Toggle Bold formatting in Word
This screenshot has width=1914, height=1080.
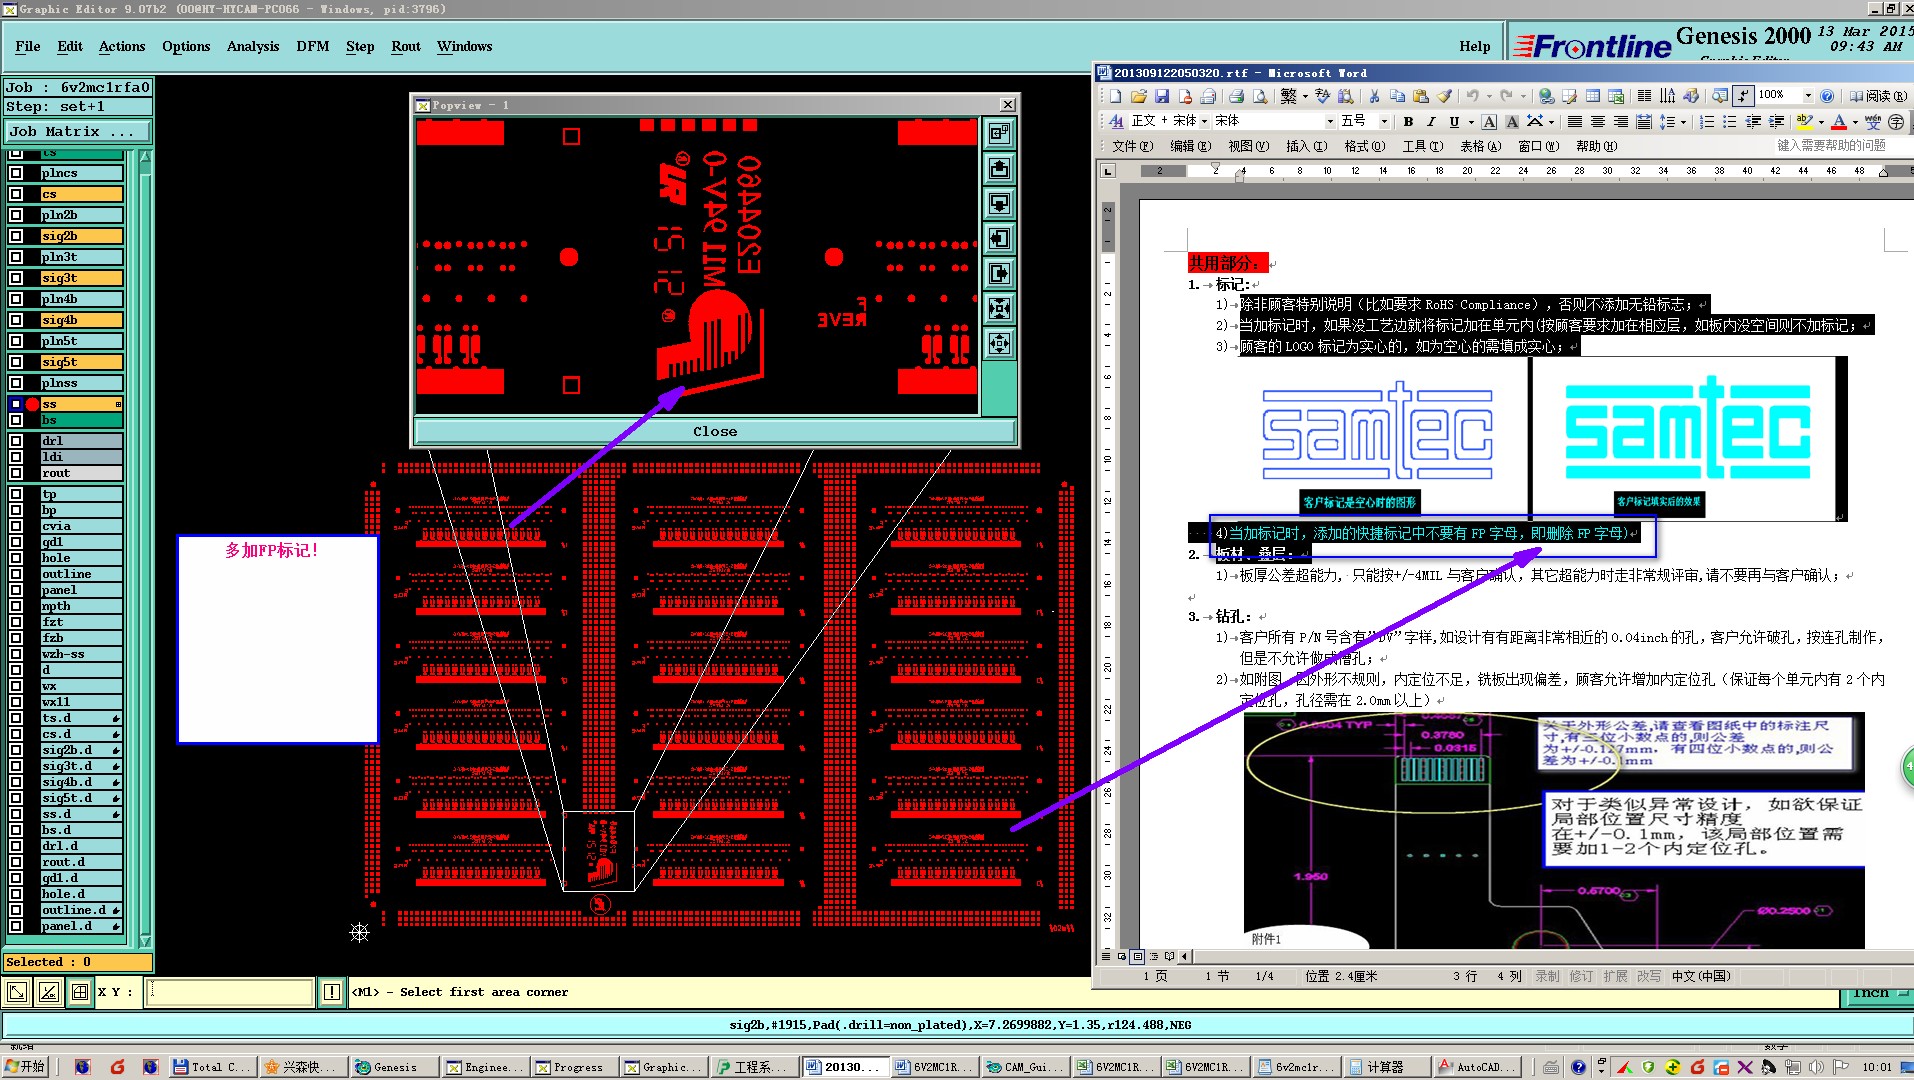(1408, 121)
